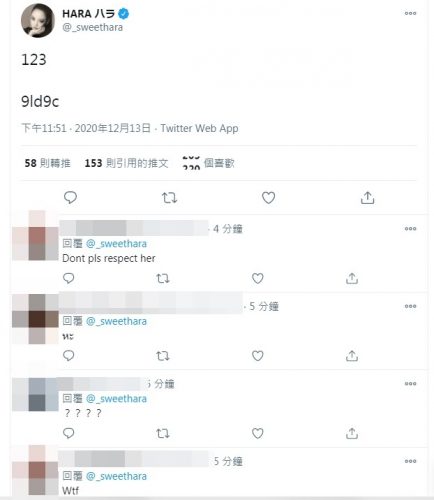Click @_sweethara mention in 'Wtf' reply
The width and height of the screenshot is (434, 500).
(116, 476)
